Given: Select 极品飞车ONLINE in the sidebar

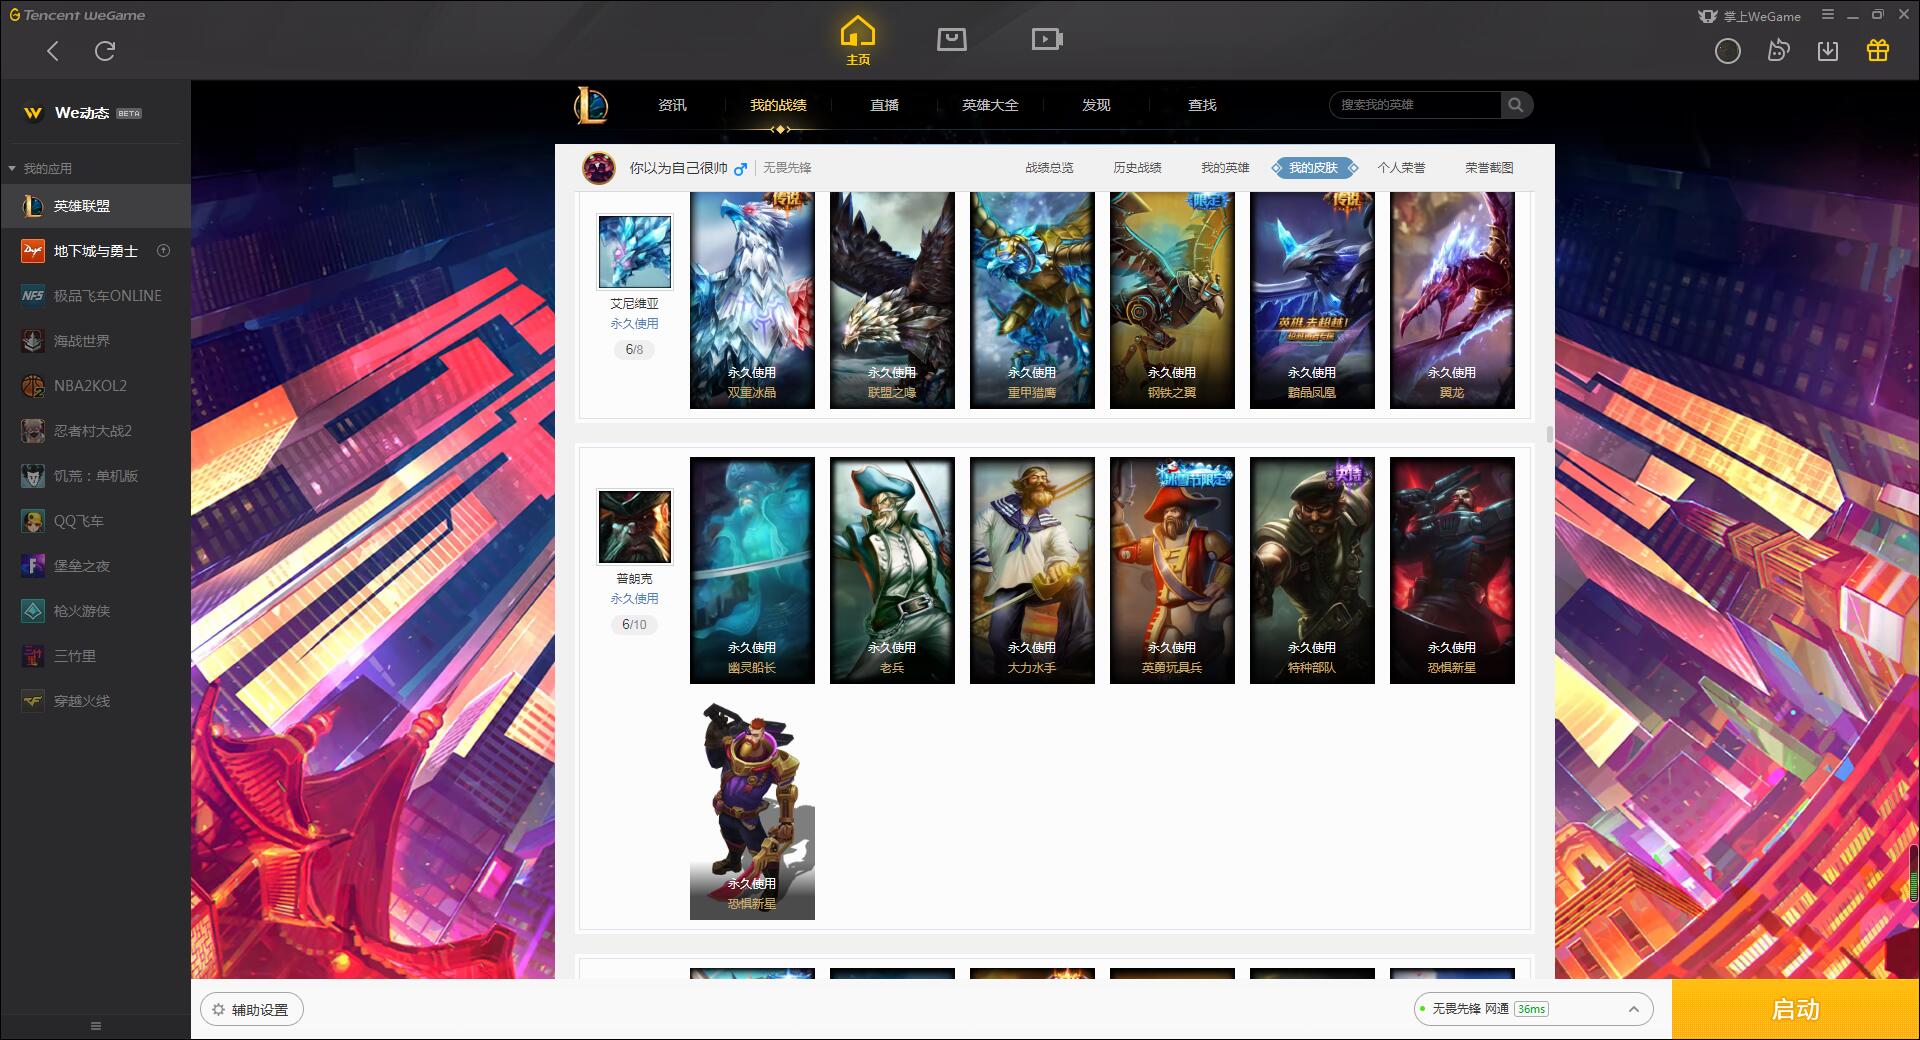Looking at the screenshot, I should [x=95, y=296].
